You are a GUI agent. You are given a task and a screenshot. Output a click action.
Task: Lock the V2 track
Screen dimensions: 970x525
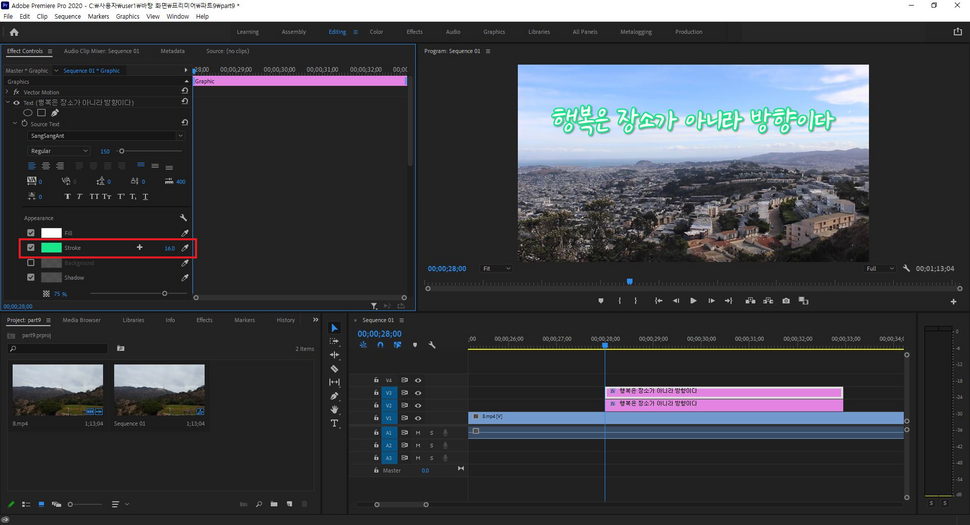pyautogui.click(x=376, y=406)
